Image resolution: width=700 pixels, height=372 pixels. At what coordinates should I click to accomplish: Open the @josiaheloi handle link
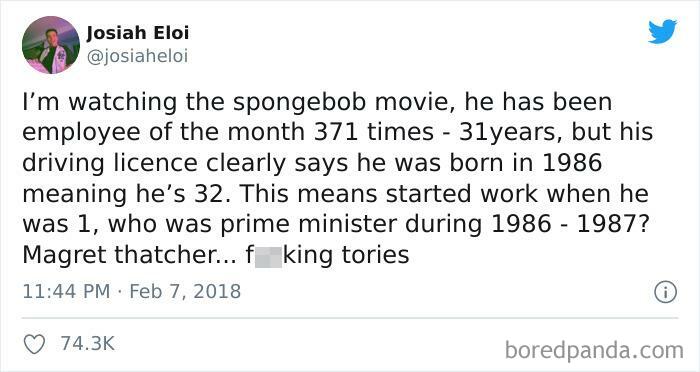point(137,57)
